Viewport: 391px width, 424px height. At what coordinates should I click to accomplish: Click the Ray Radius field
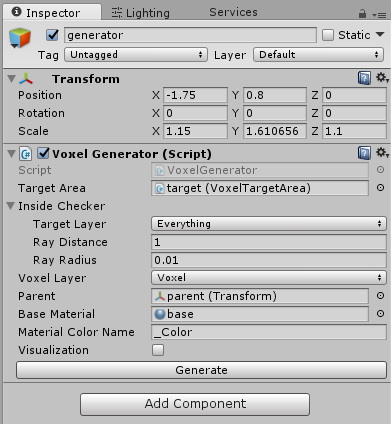tap(269, 260)
